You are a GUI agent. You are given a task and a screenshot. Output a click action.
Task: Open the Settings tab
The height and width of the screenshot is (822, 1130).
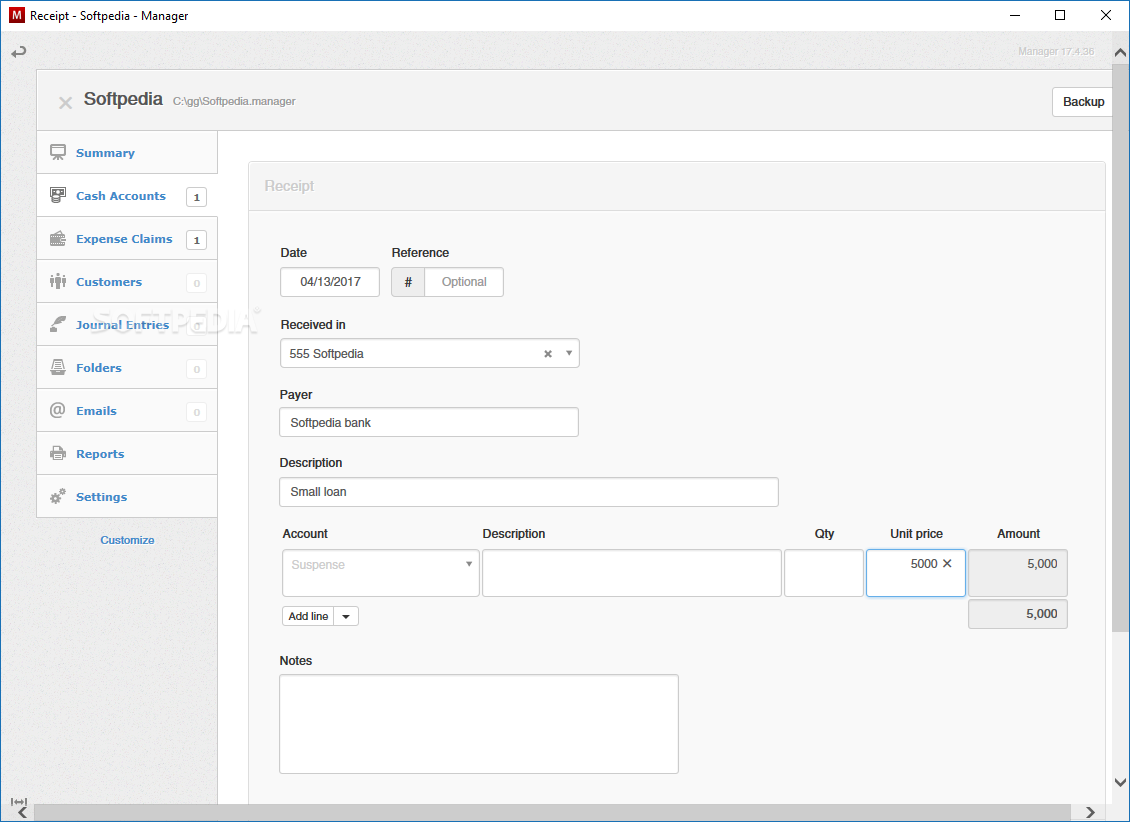127,496
